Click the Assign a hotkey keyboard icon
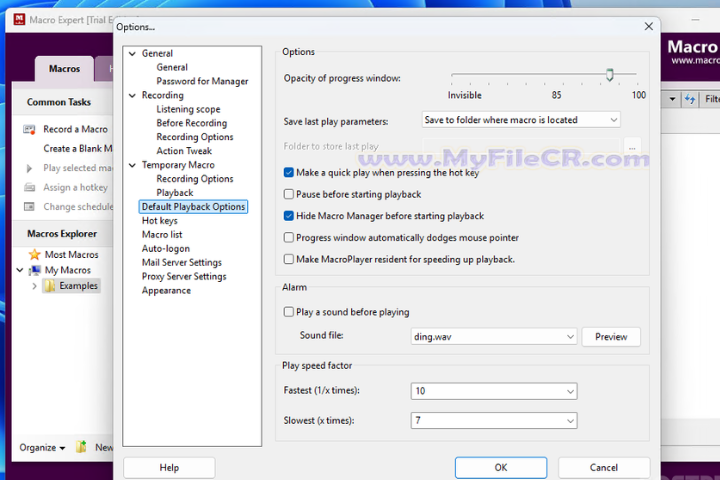 point(29,187)
